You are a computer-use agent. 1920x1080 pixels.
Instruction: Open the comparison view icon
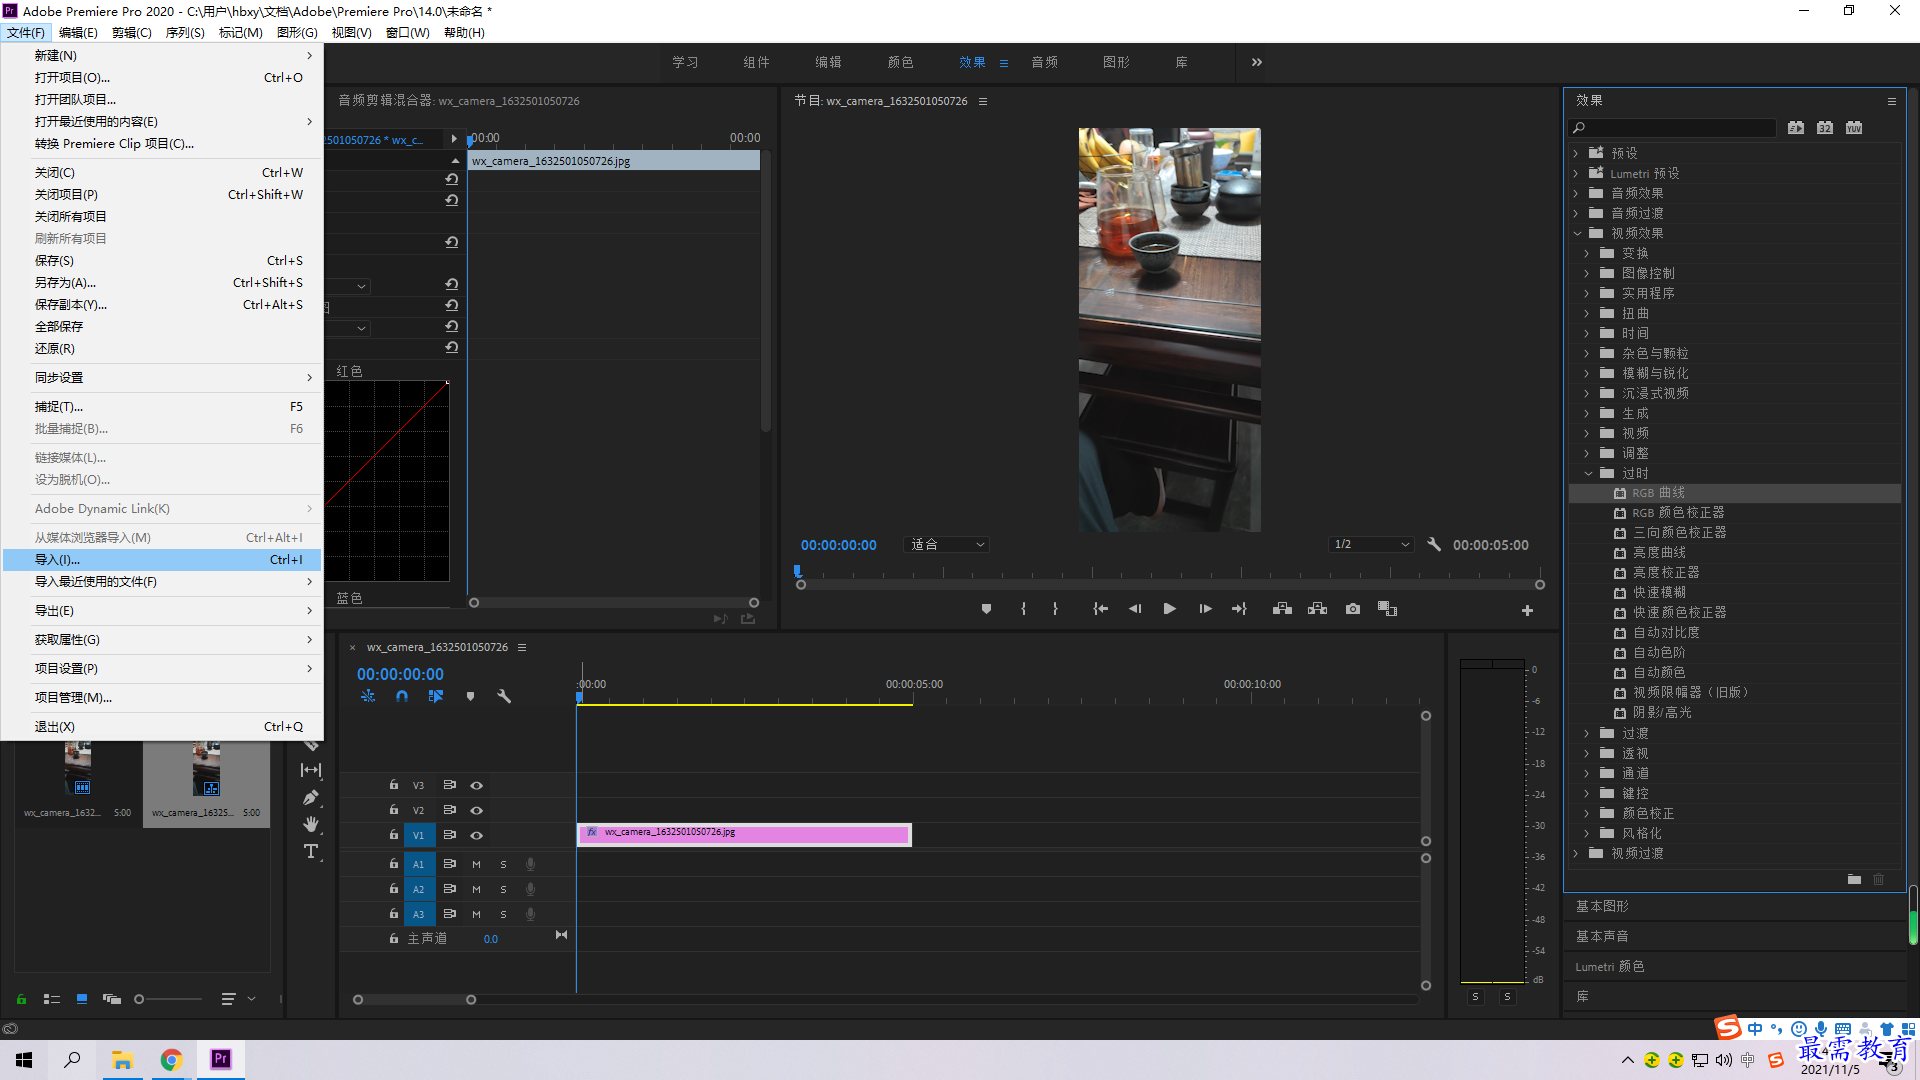click(x=1387, y=609)
